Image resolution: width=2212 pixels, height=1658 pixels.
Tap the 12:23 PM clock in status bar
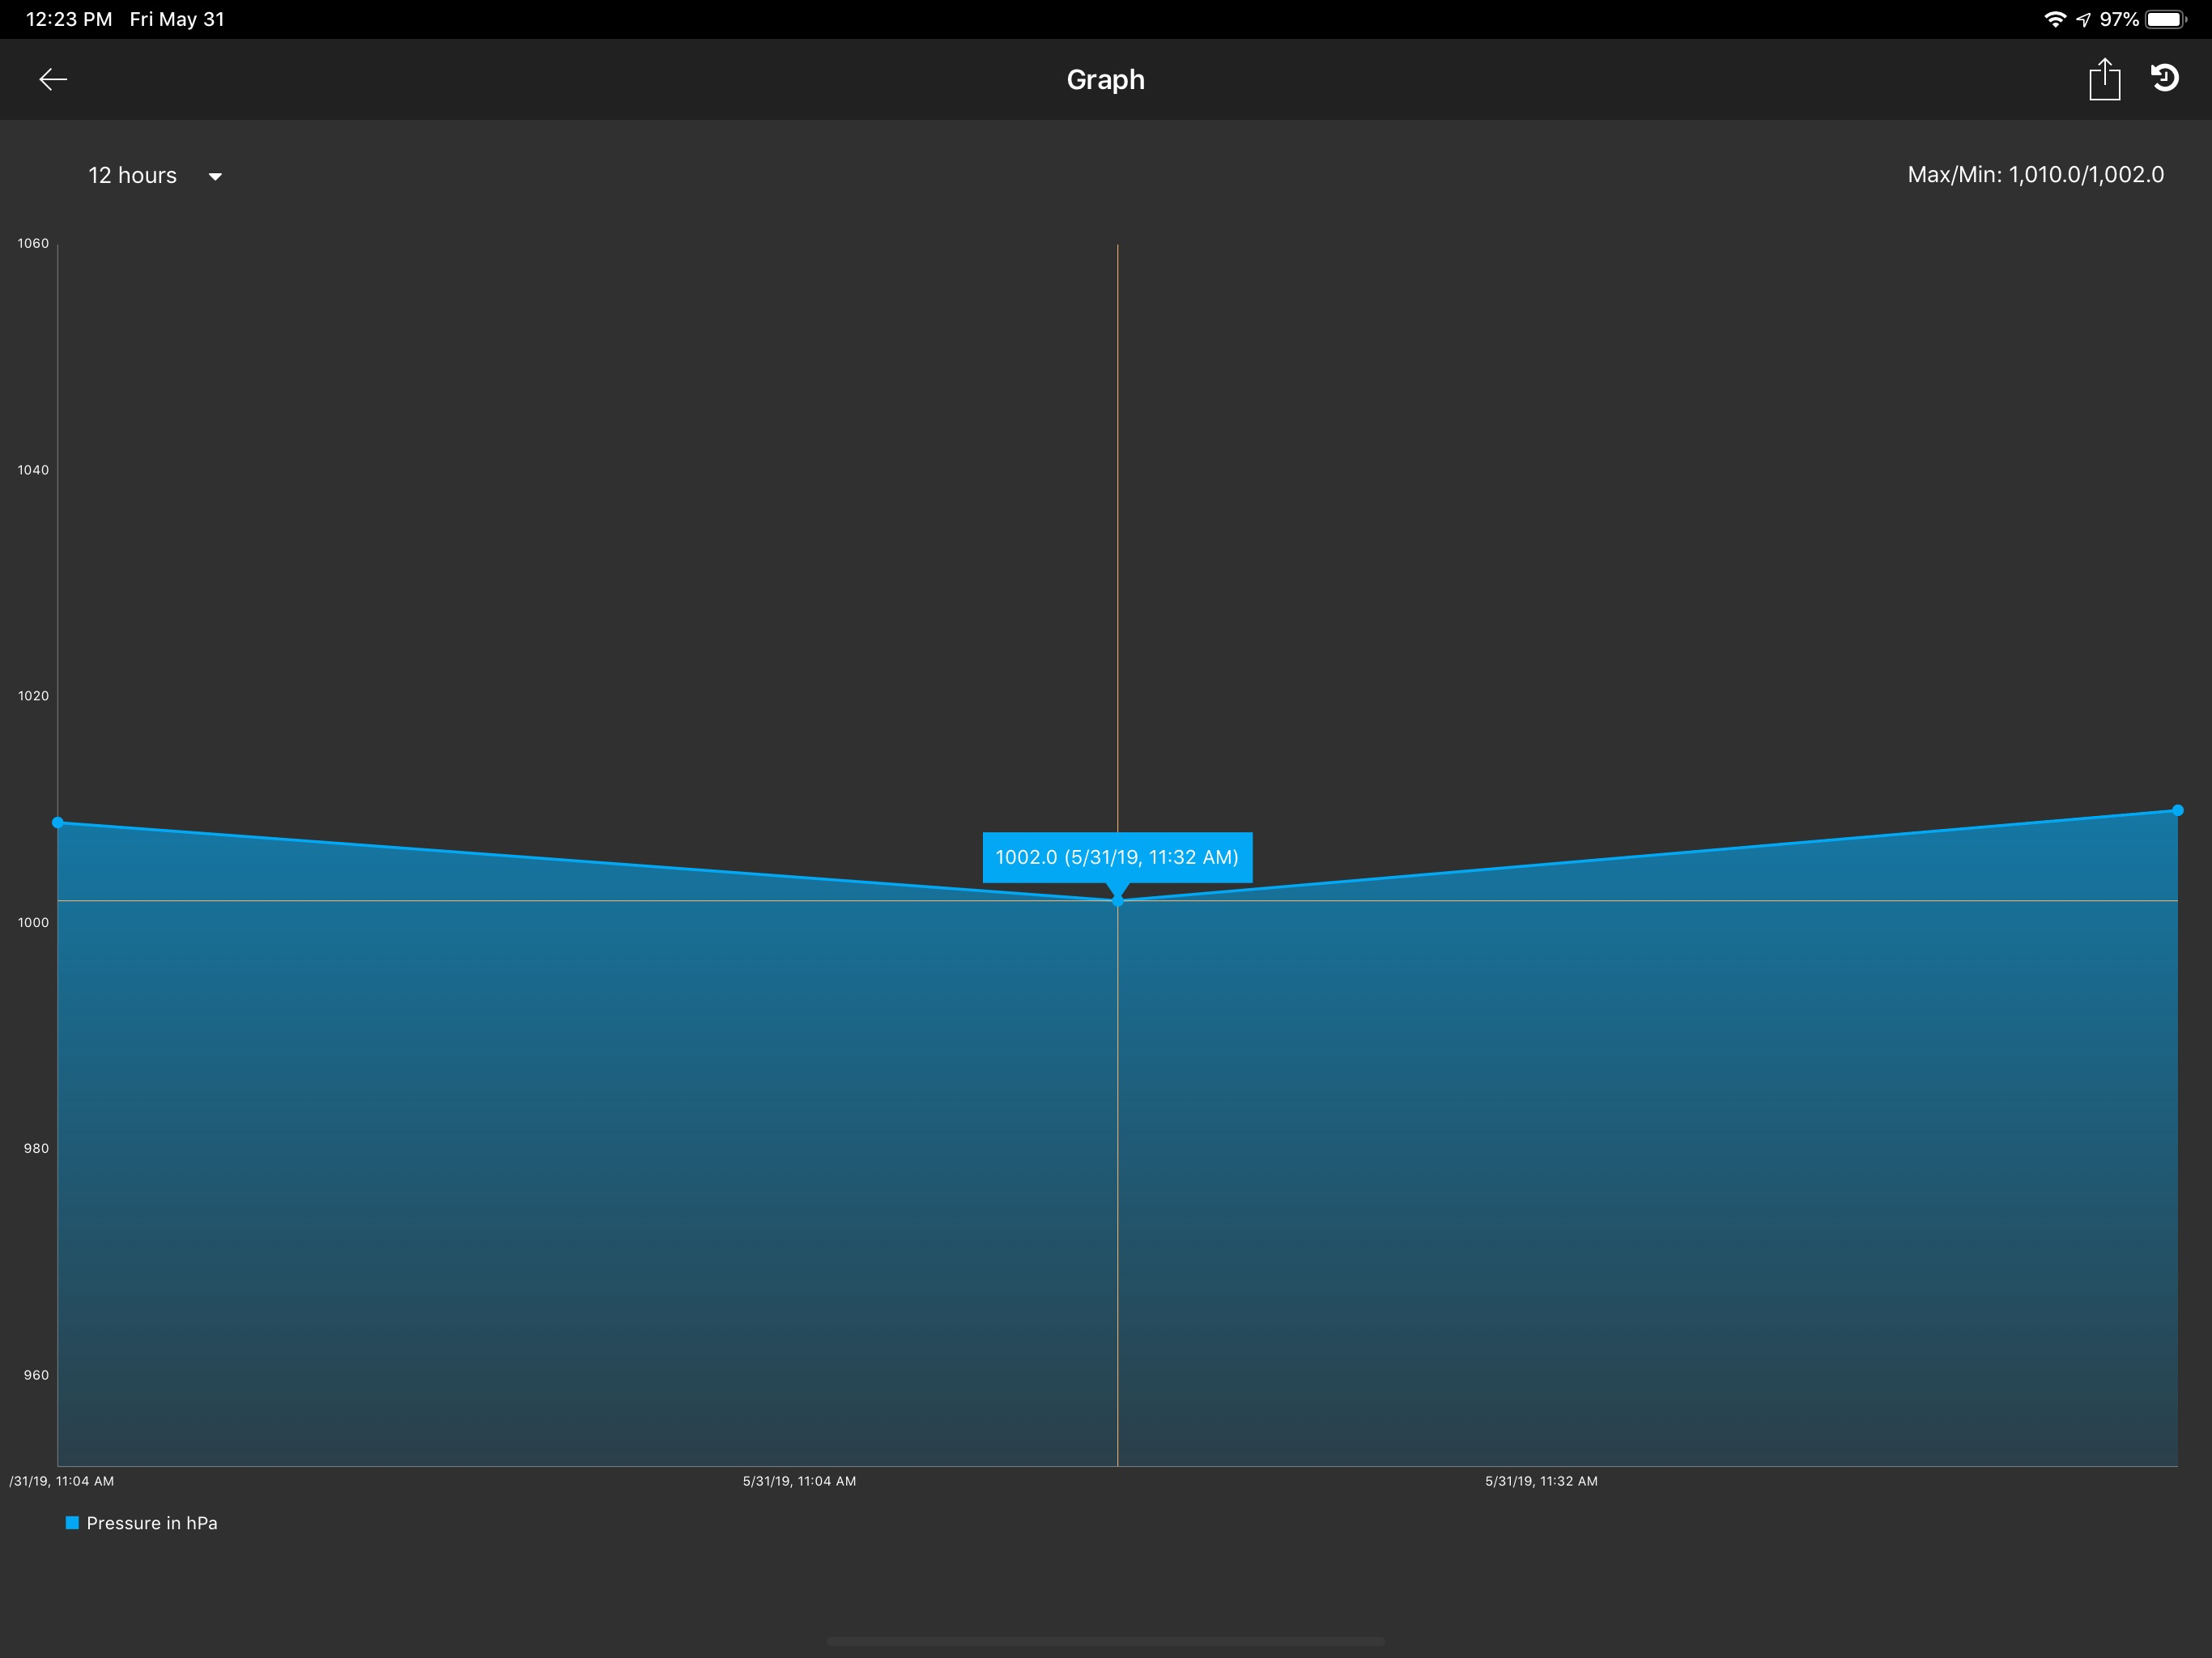[69, 19]
